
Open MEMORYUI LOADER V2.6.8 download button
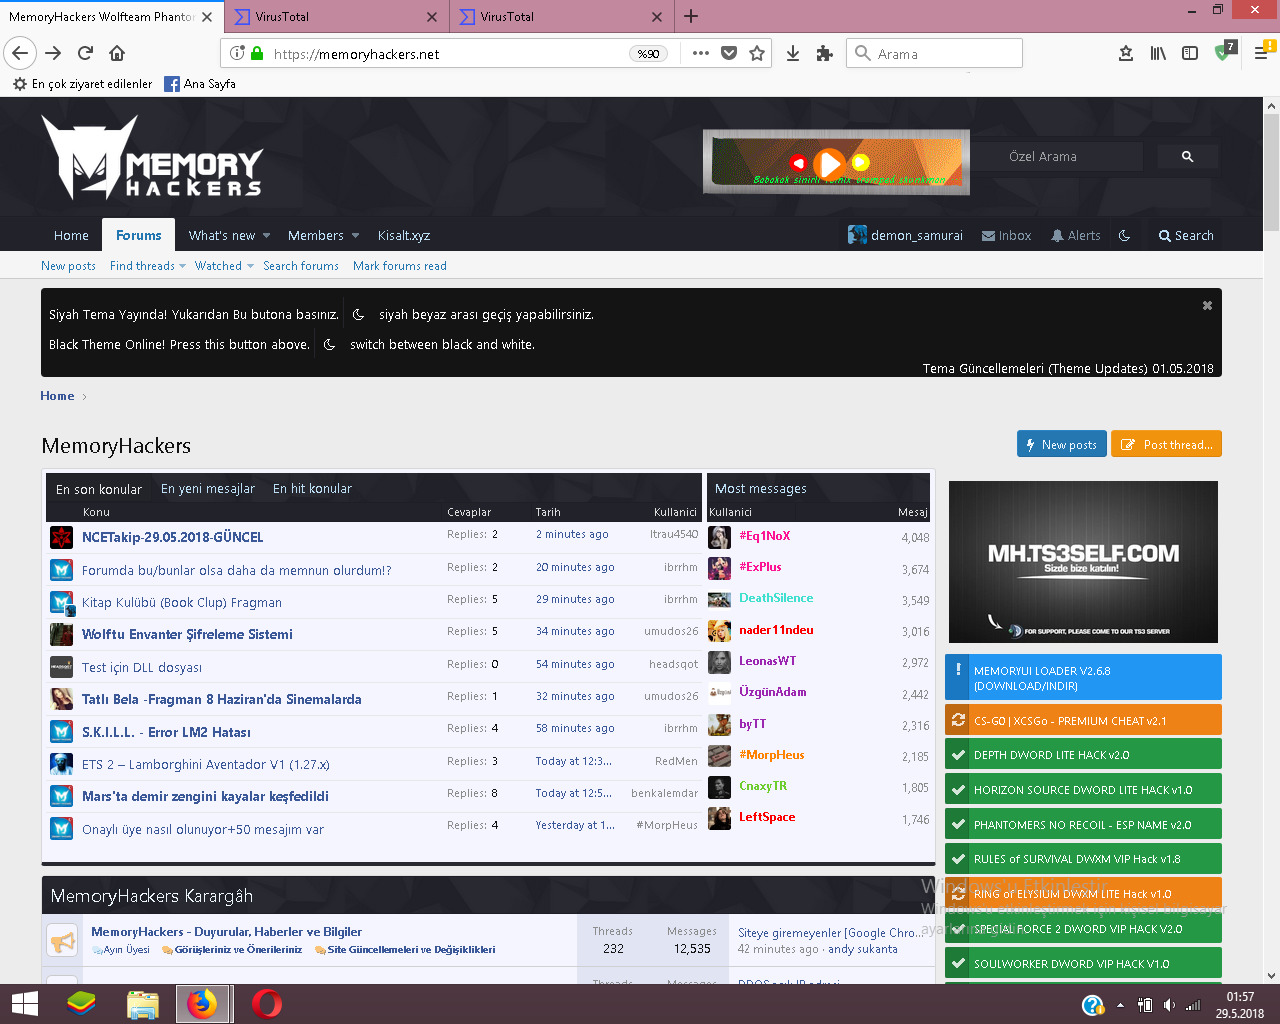click(1083, 678)
